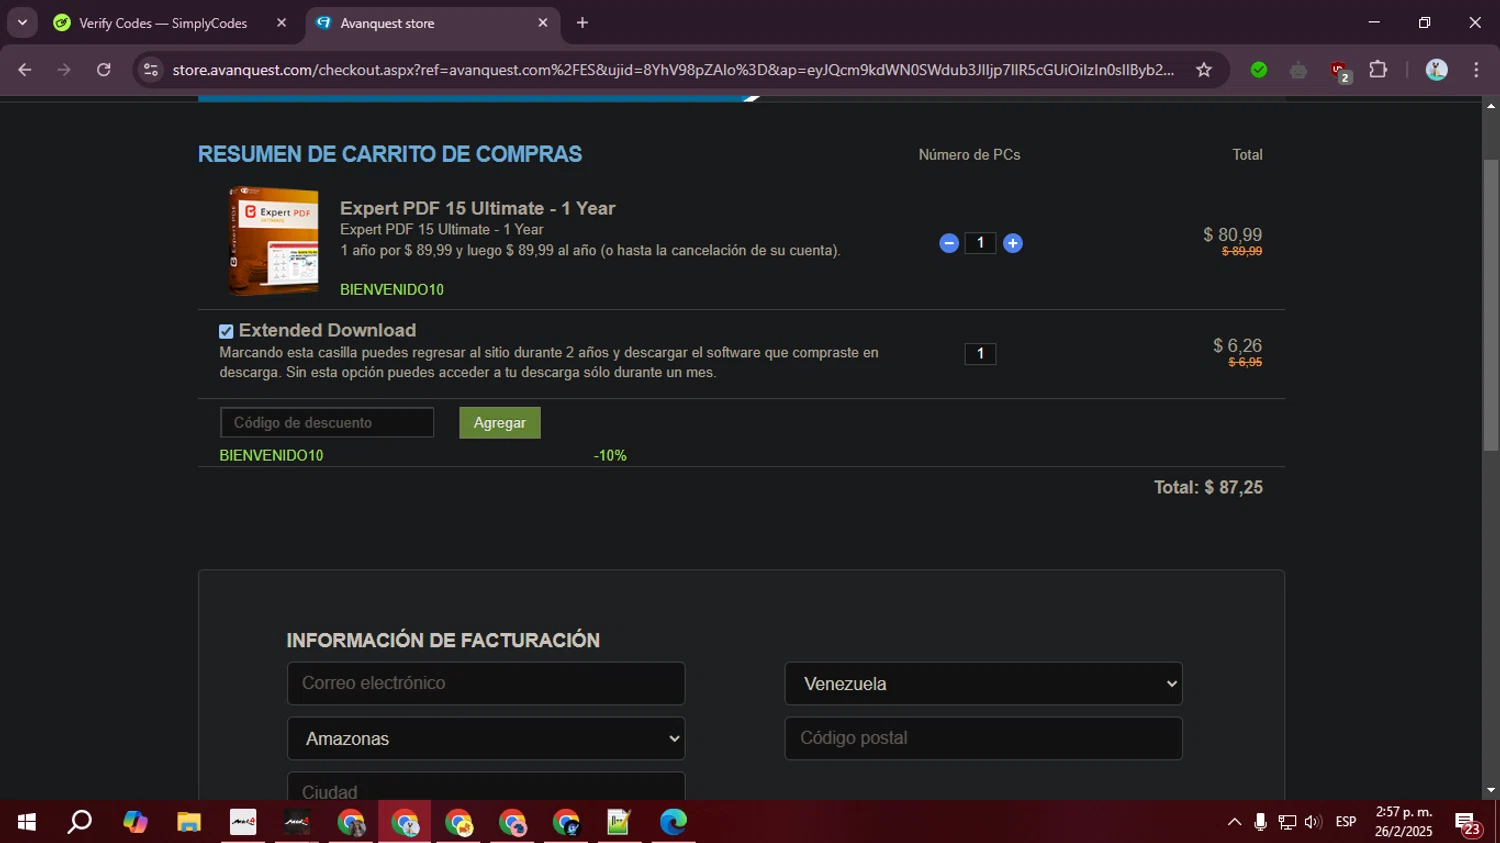Screen dimensions: 1500x843
Task: Select the Avanquest store tab
Action: (x=420, y=23)
